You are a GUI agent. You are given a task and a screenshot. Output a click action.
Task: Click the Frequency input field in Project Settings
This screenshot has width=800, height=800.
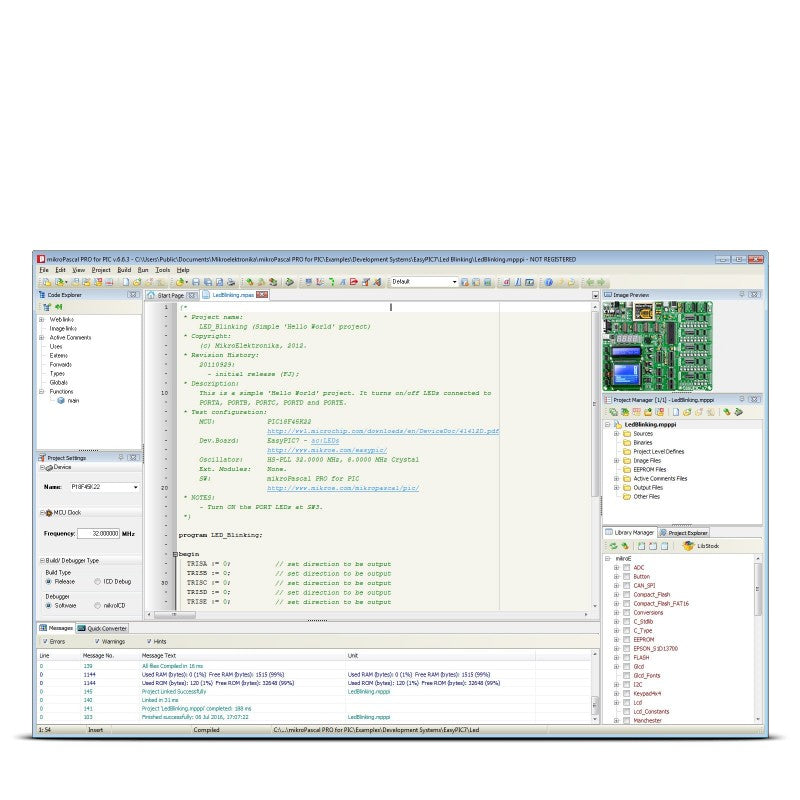click(x=98, y=533)
